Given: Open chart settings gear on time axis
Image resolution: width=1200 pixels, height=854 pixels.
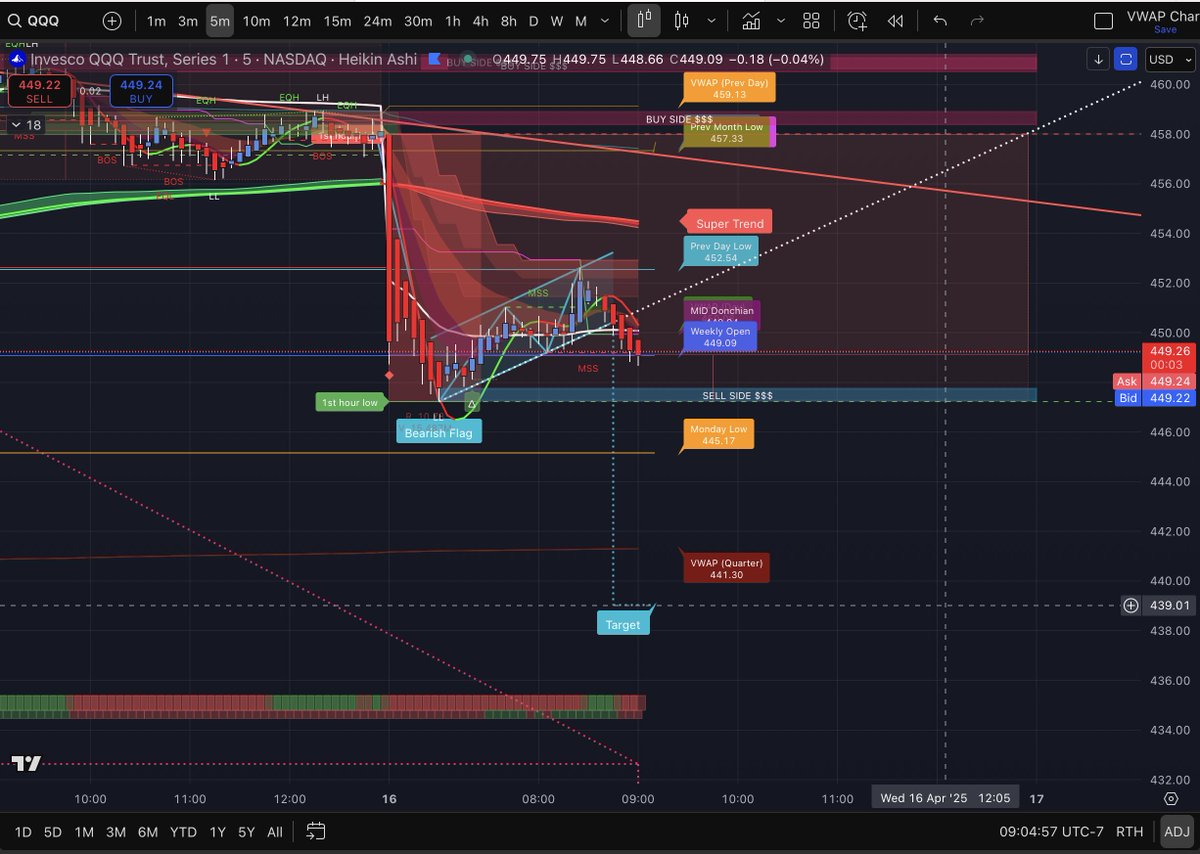Looking at the screenshot, I should (1170, 799).
